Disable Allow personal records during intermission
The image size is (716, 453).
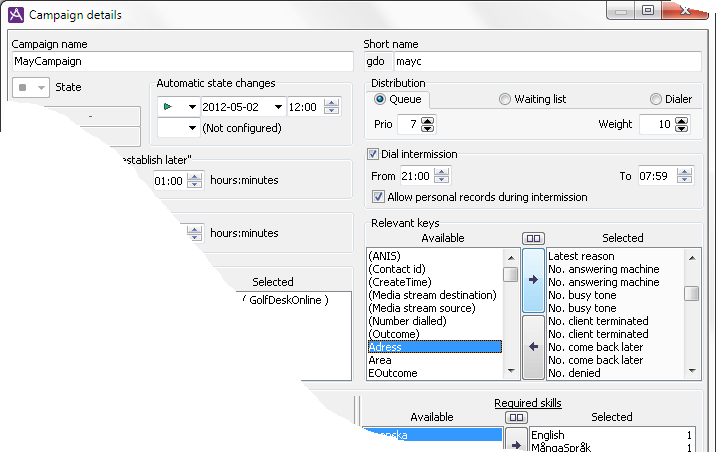point(378,197)
